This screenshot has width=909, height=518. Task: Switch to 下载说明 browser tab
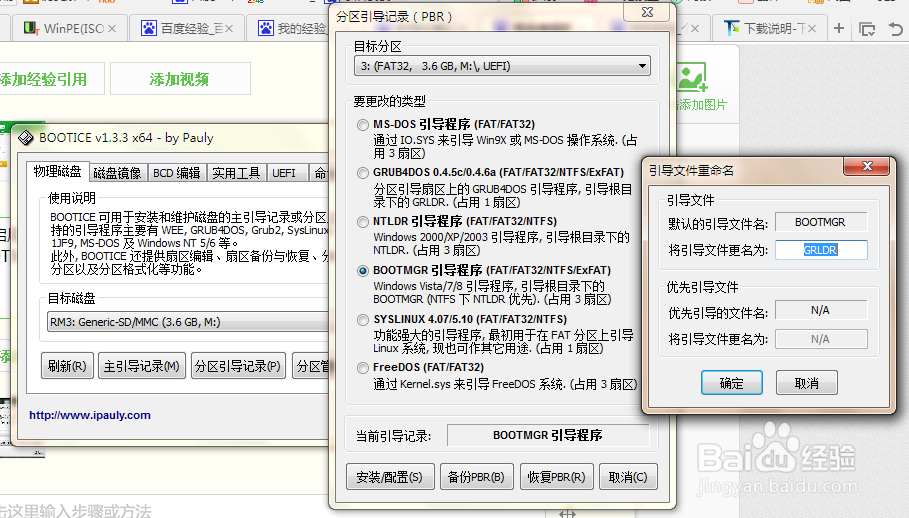769,28
